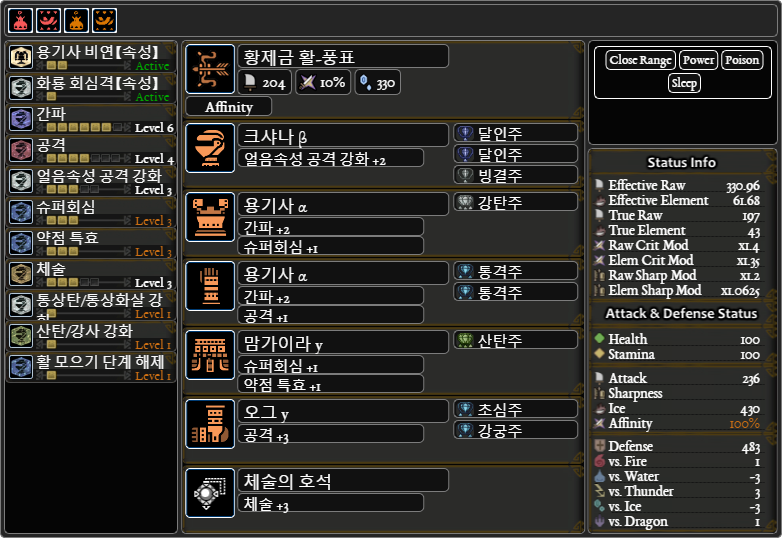782x538 pixels.
Task: Select the 간파 Level 6 skill entry
Action: 91,119
